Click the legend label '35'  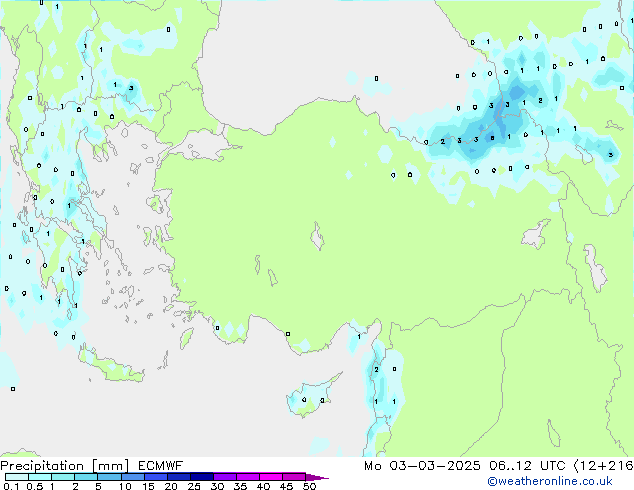(x=240, y=486)
